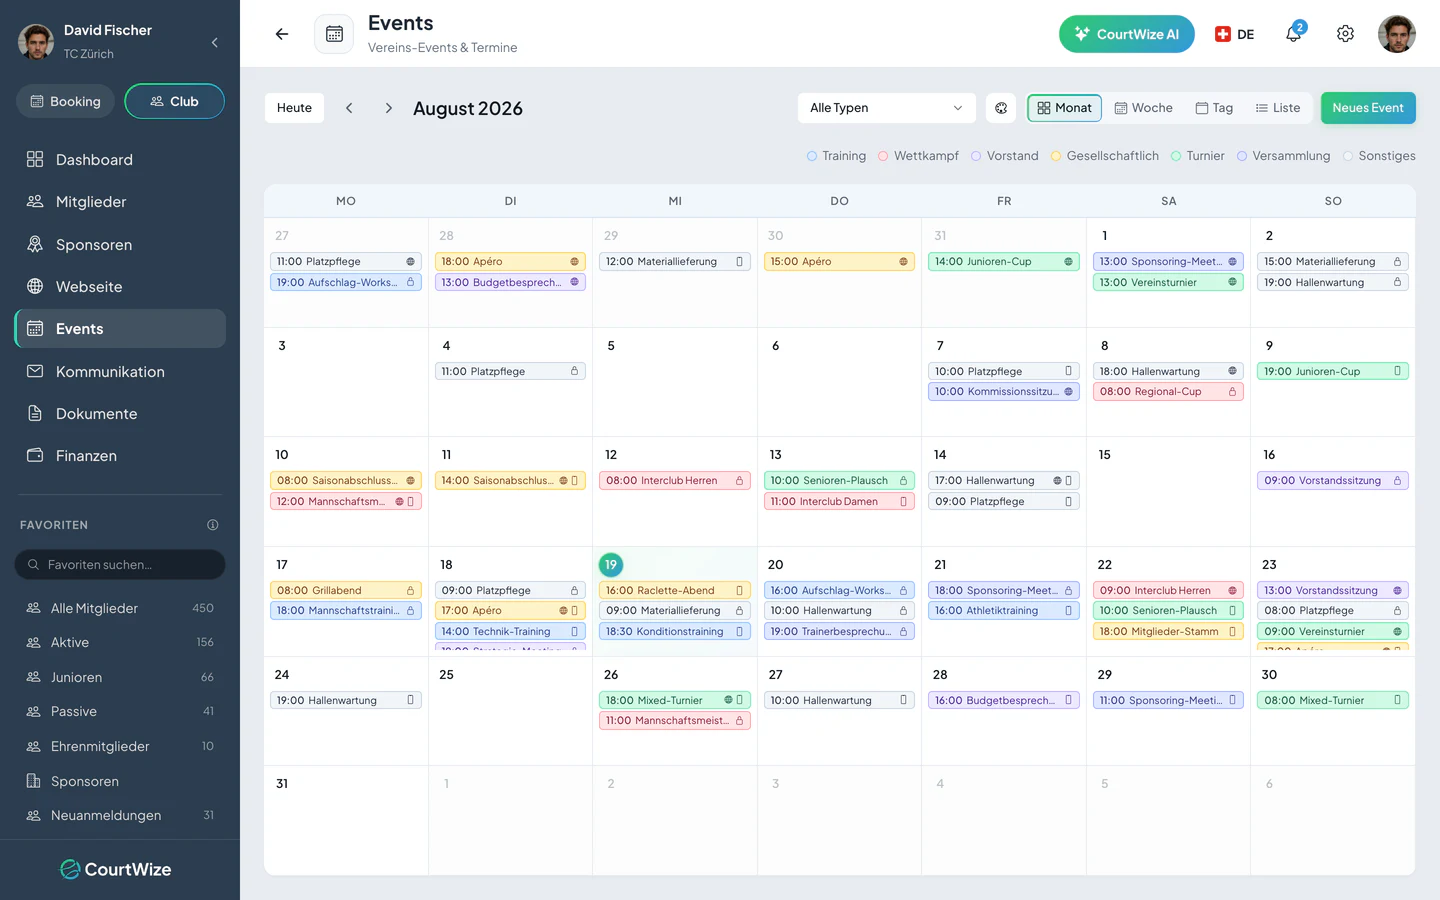Toggle the Turnier type filter
The image size is (1440, 900).
[1198, 156]
